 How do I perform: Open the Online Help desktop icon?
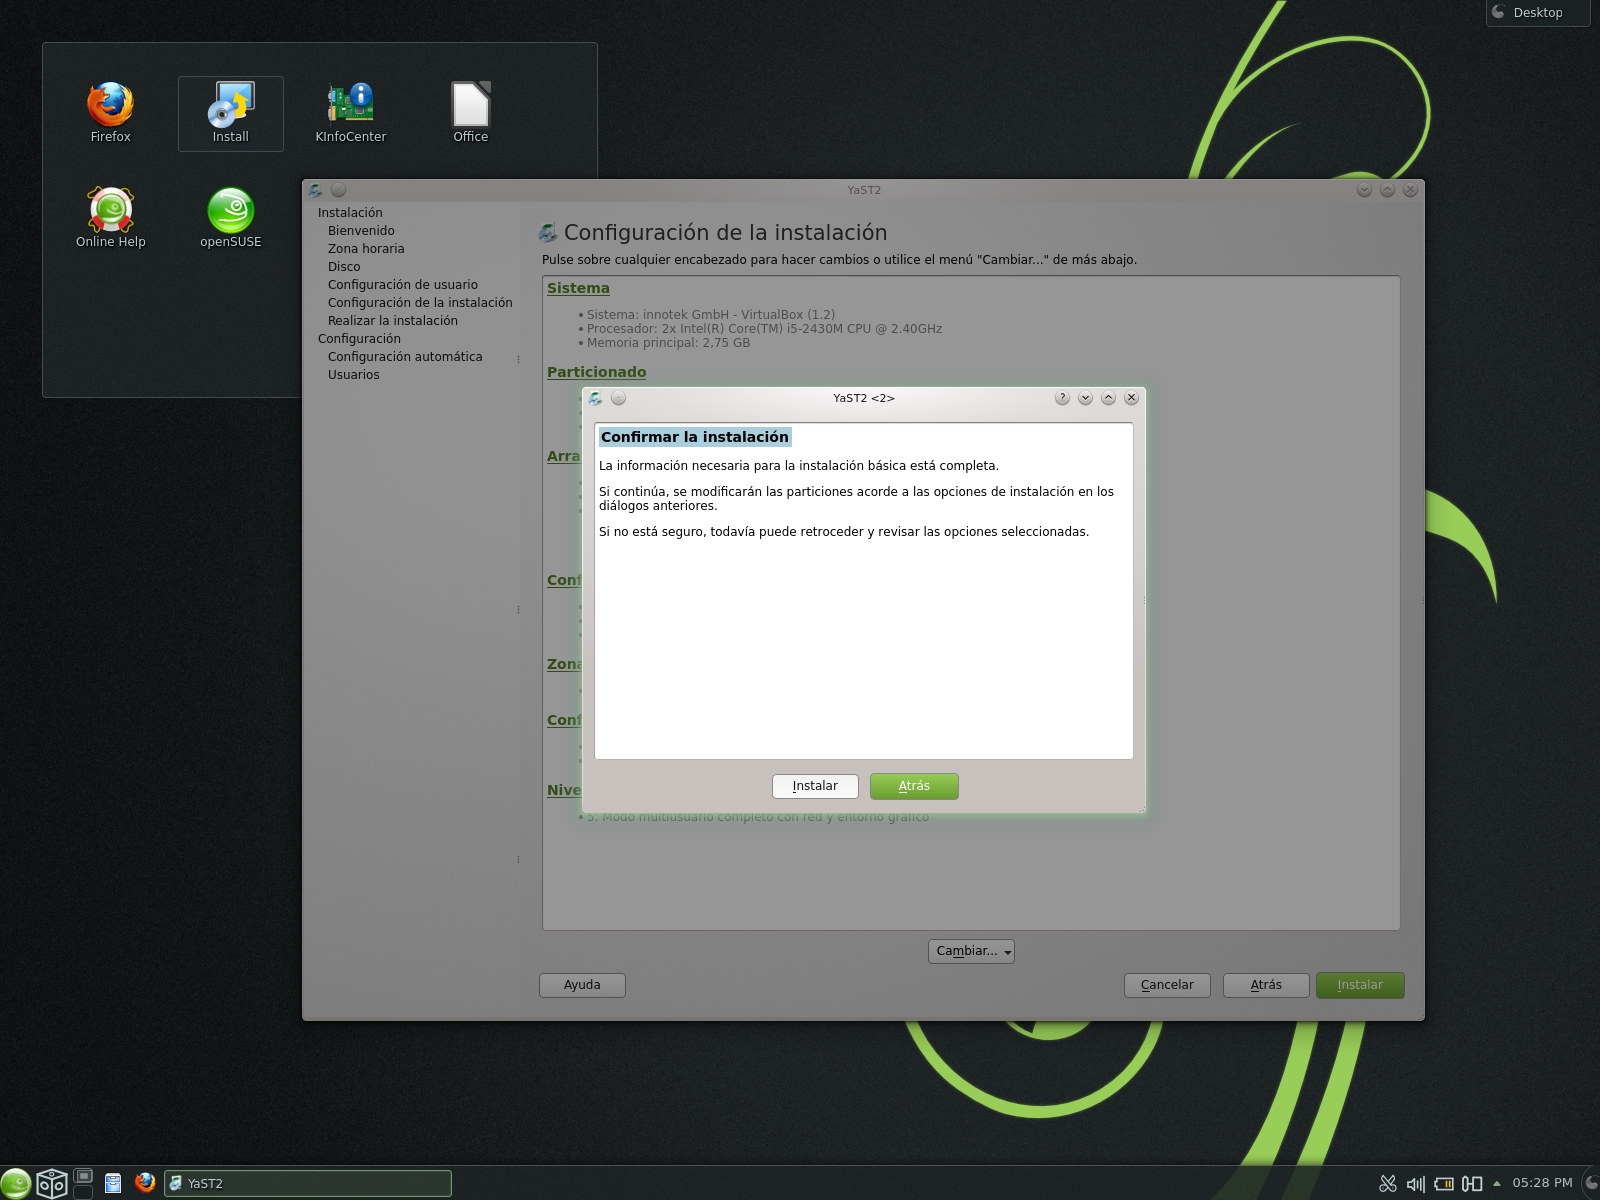[x=109, y=210]
